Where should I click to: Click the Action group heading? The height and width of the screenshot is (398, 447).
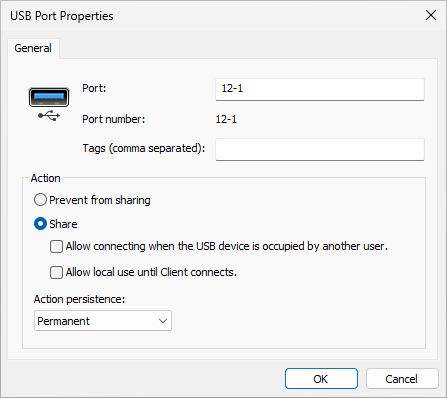pos(46,178)
